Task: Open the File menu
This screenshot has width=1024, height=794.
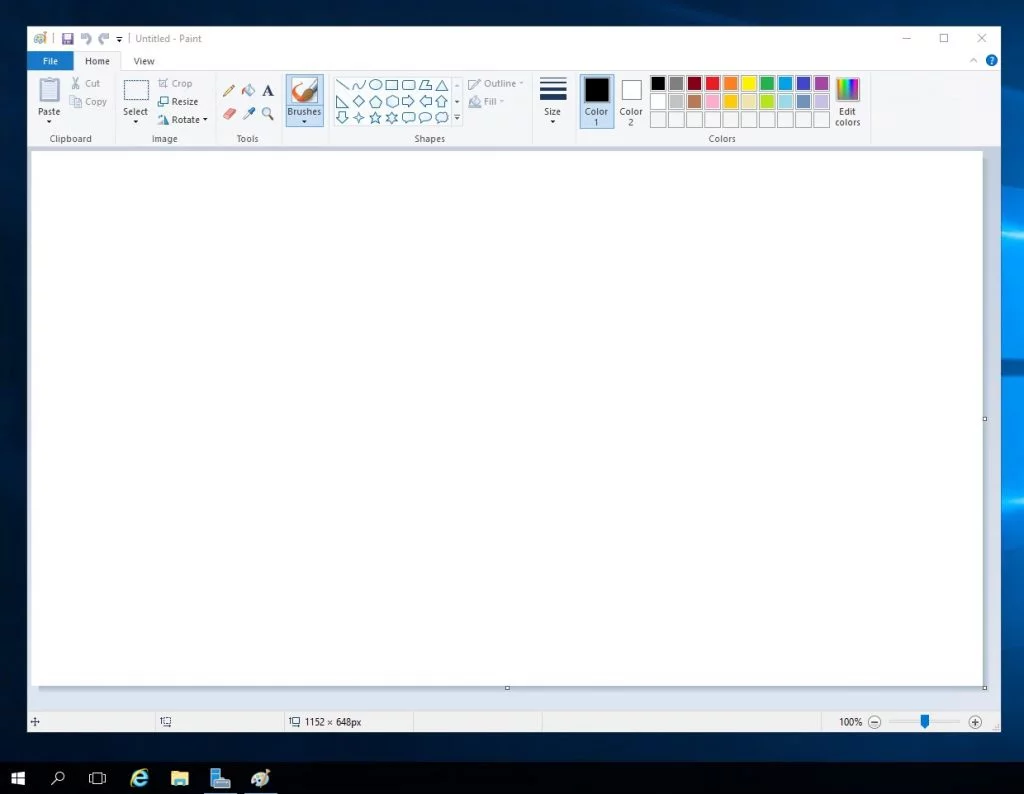Action: [x=50, y=61]
